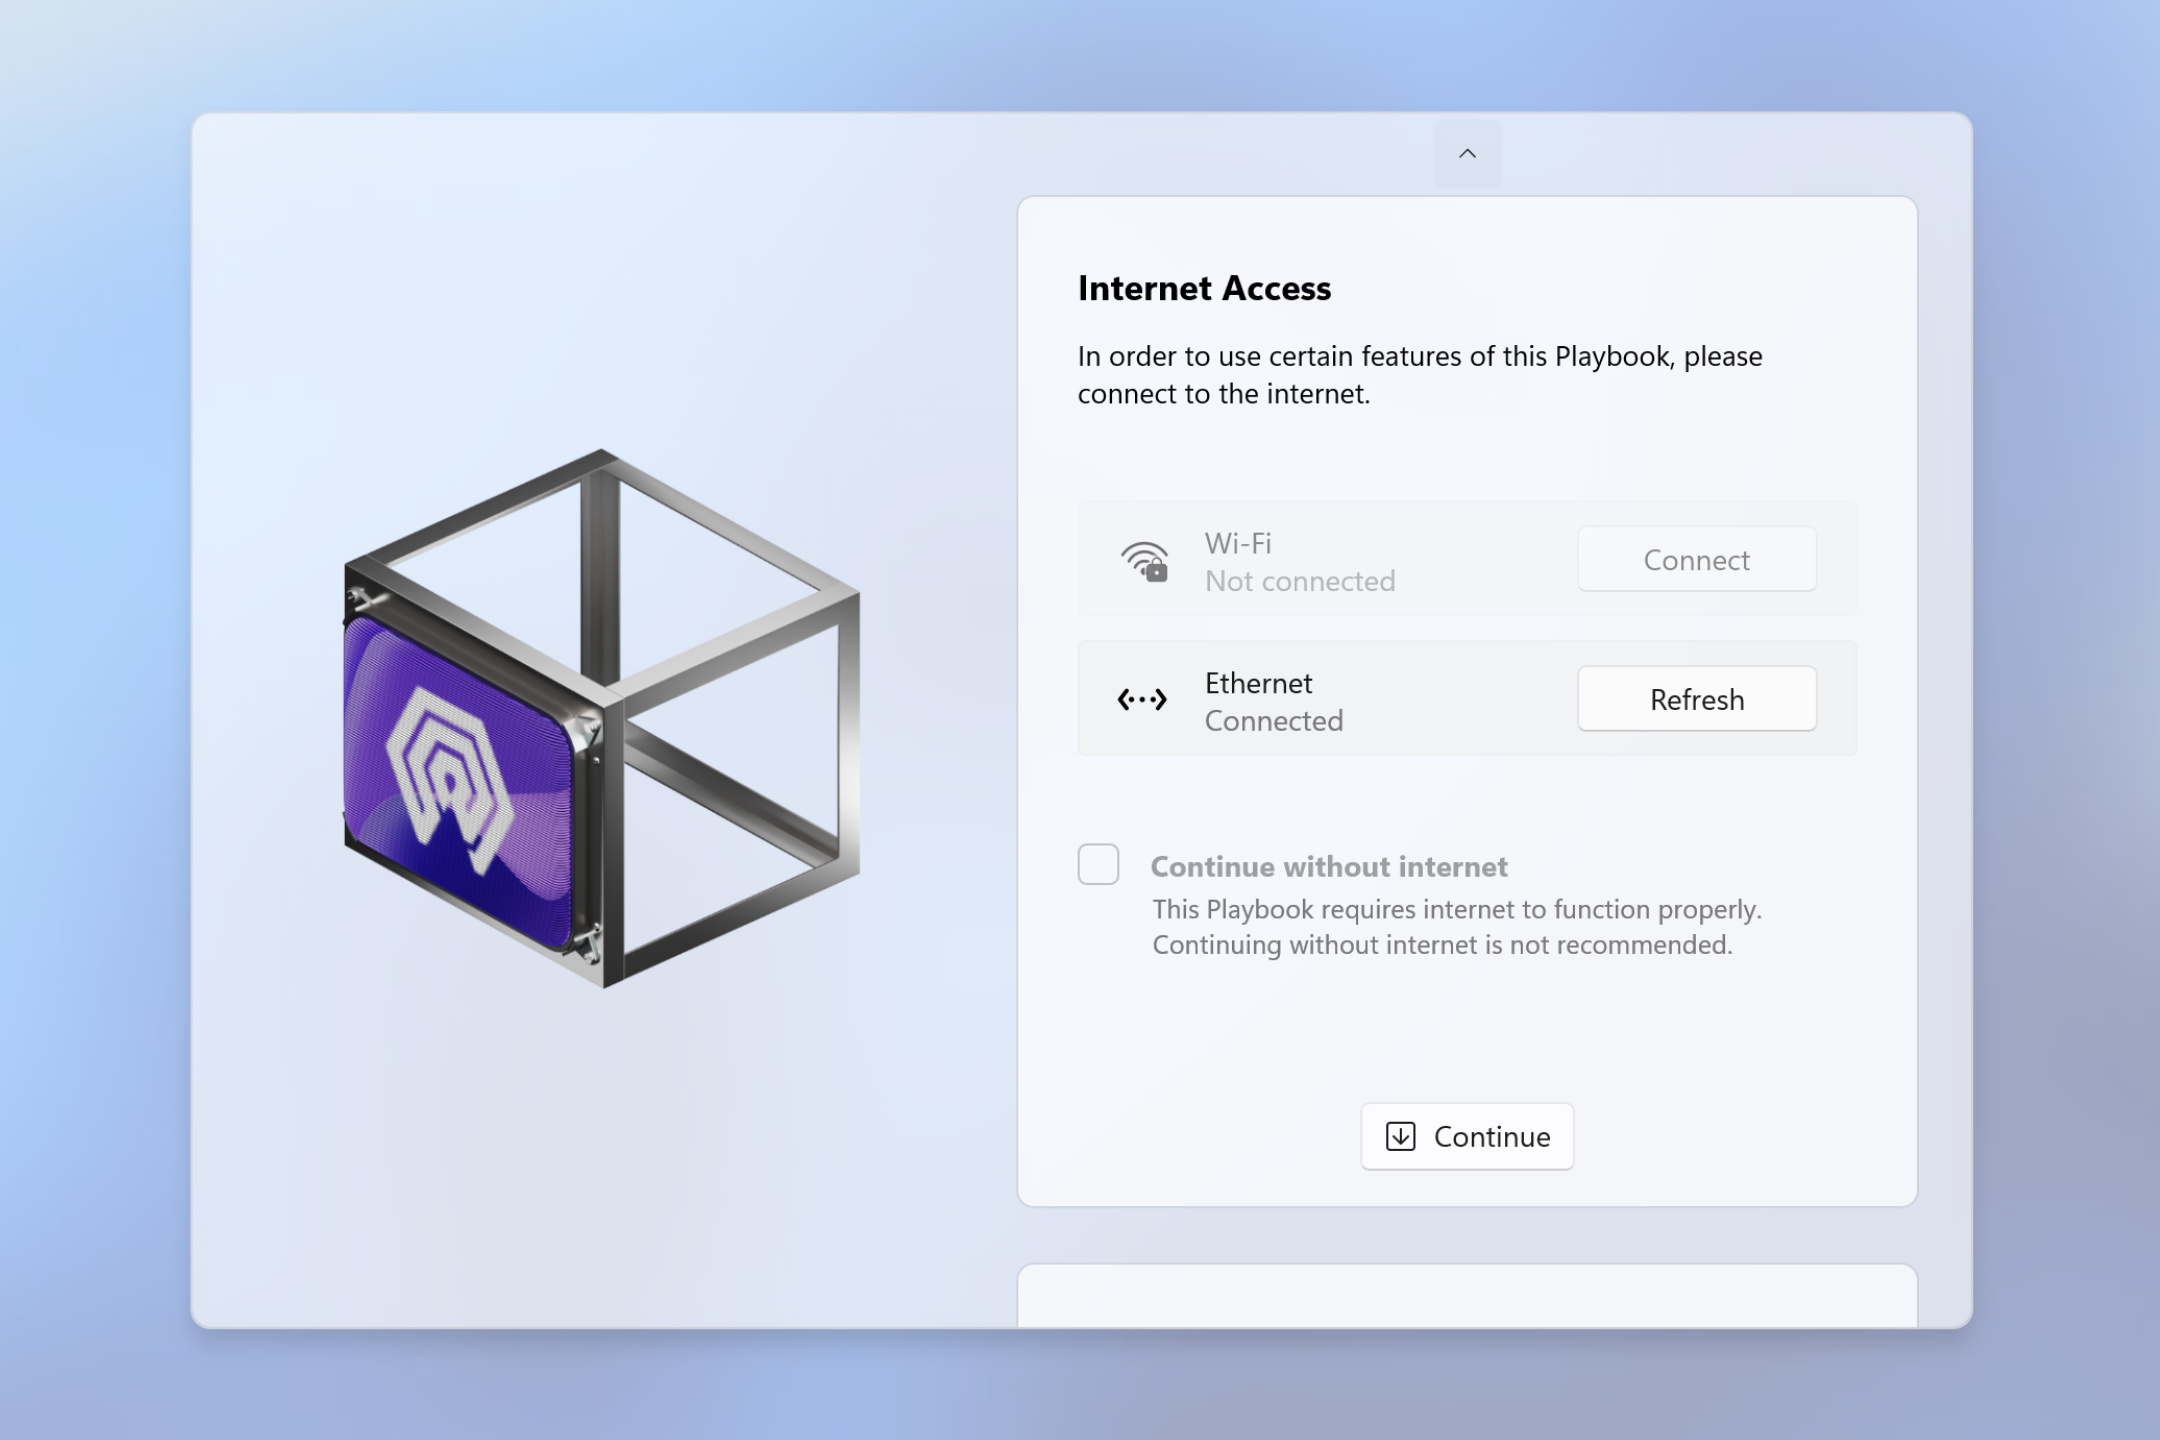Tick the Continue without internet checkbox
Viewport: 2160px width, 1440px height.
pyautogui.click(x=1098, y=864)
